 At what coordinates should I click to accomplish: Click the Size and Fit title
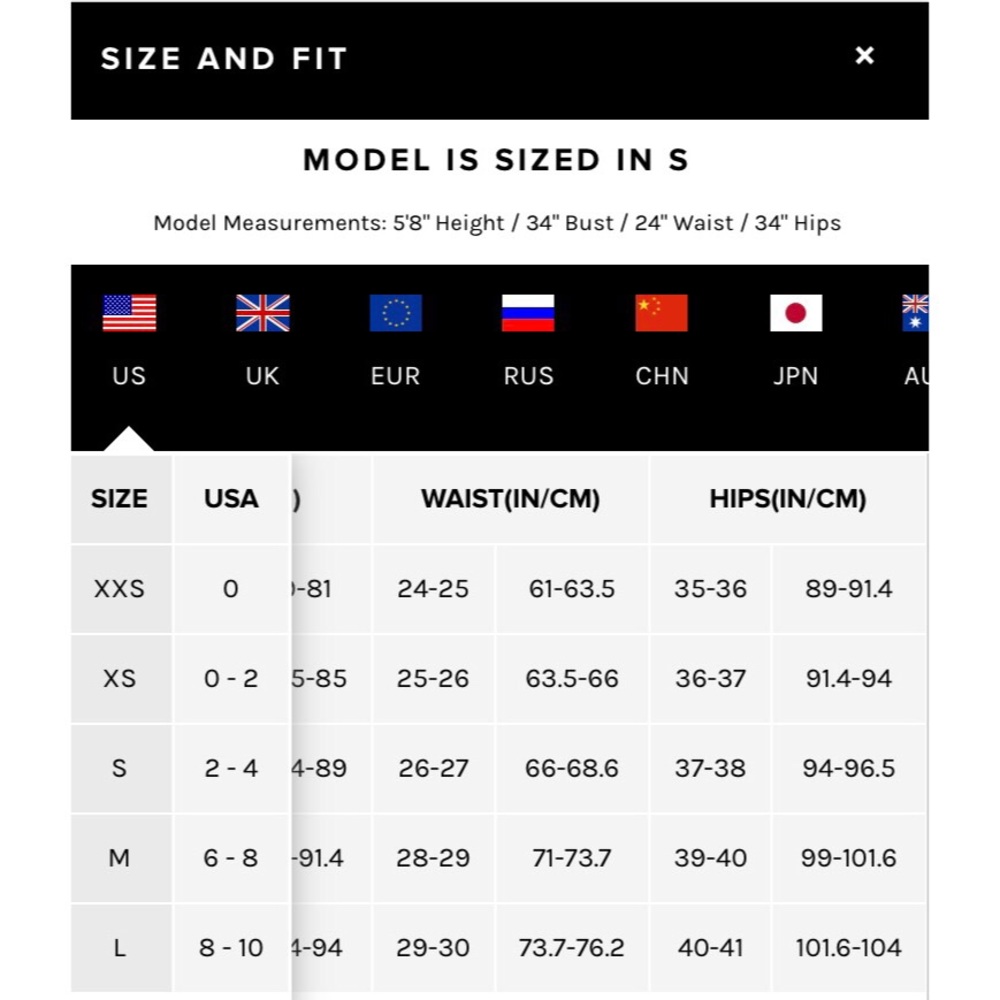[x=224, y=59]
